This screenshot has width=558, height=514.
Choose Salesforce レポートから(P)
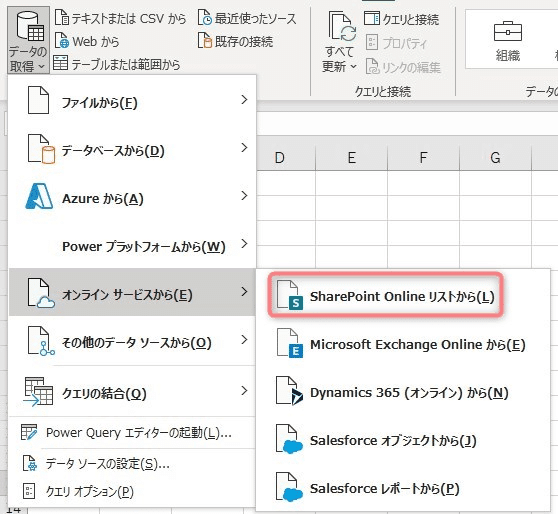pos(403,487)
